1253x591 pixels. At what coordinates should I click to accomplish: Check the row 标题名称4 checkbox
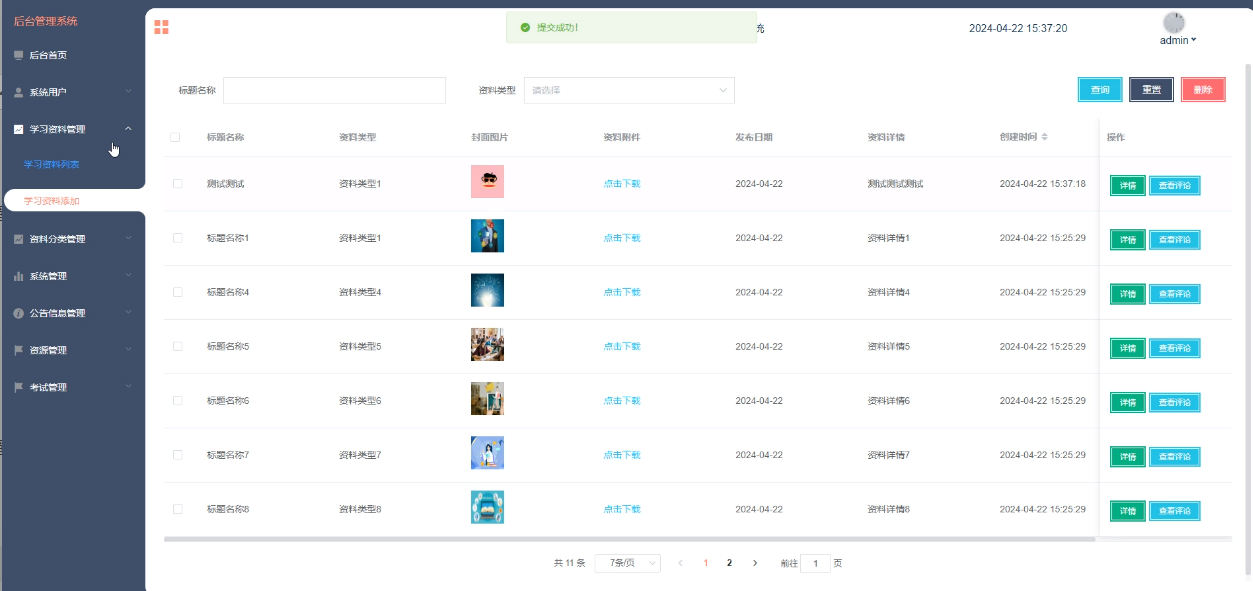point(178,292)
